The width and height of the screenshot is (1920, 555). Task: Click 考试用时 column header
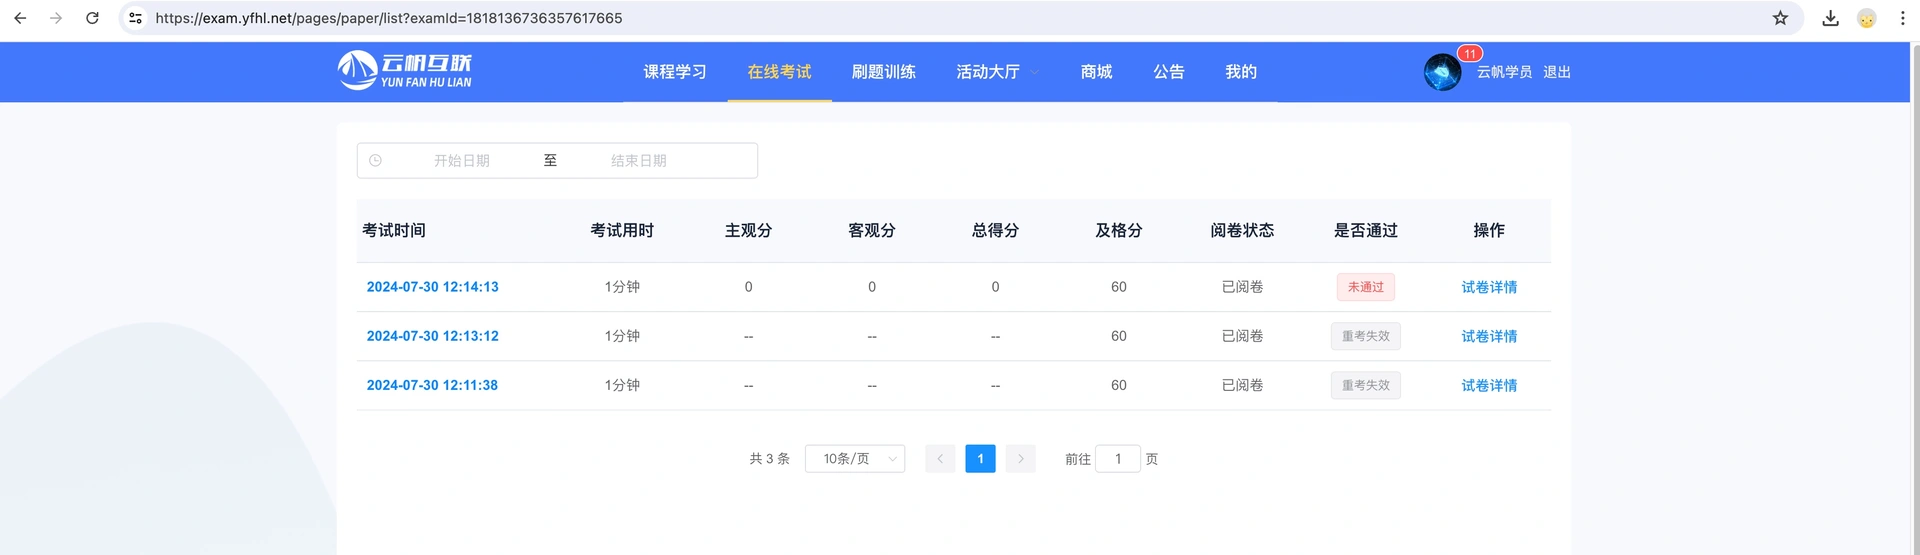pos(622,231)
